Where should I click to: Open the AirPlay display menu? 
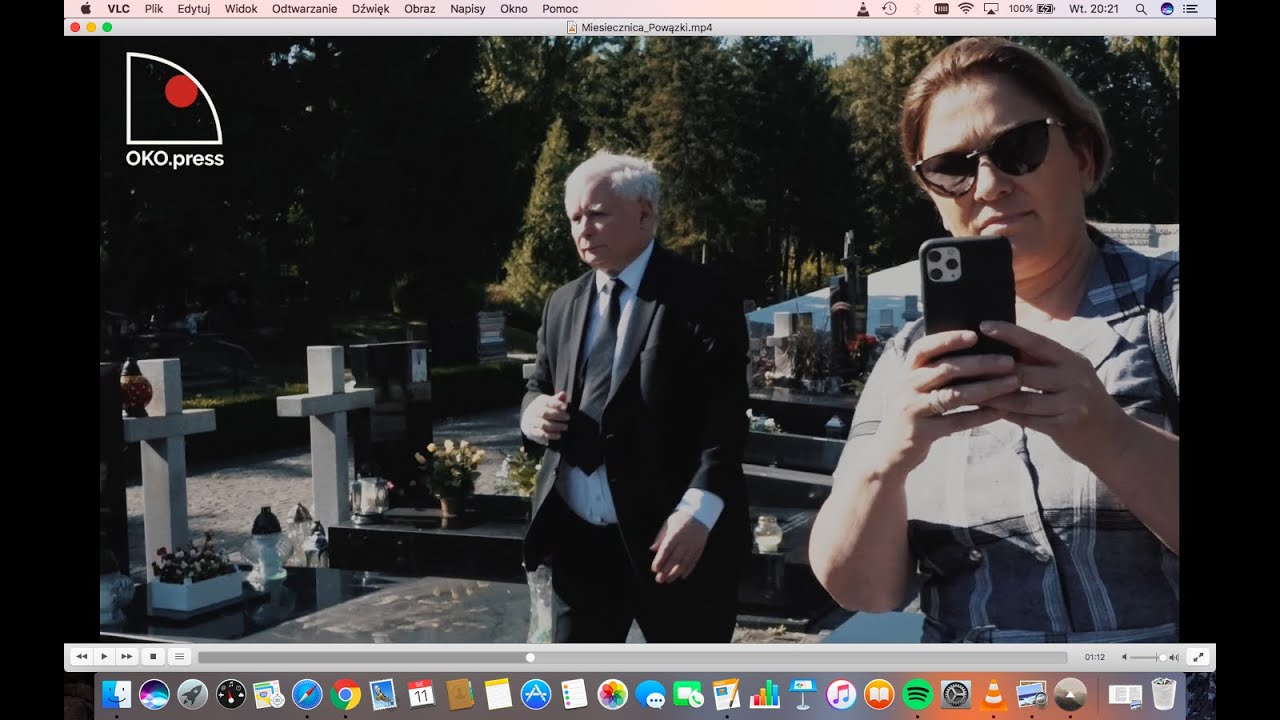pos(991,8)
